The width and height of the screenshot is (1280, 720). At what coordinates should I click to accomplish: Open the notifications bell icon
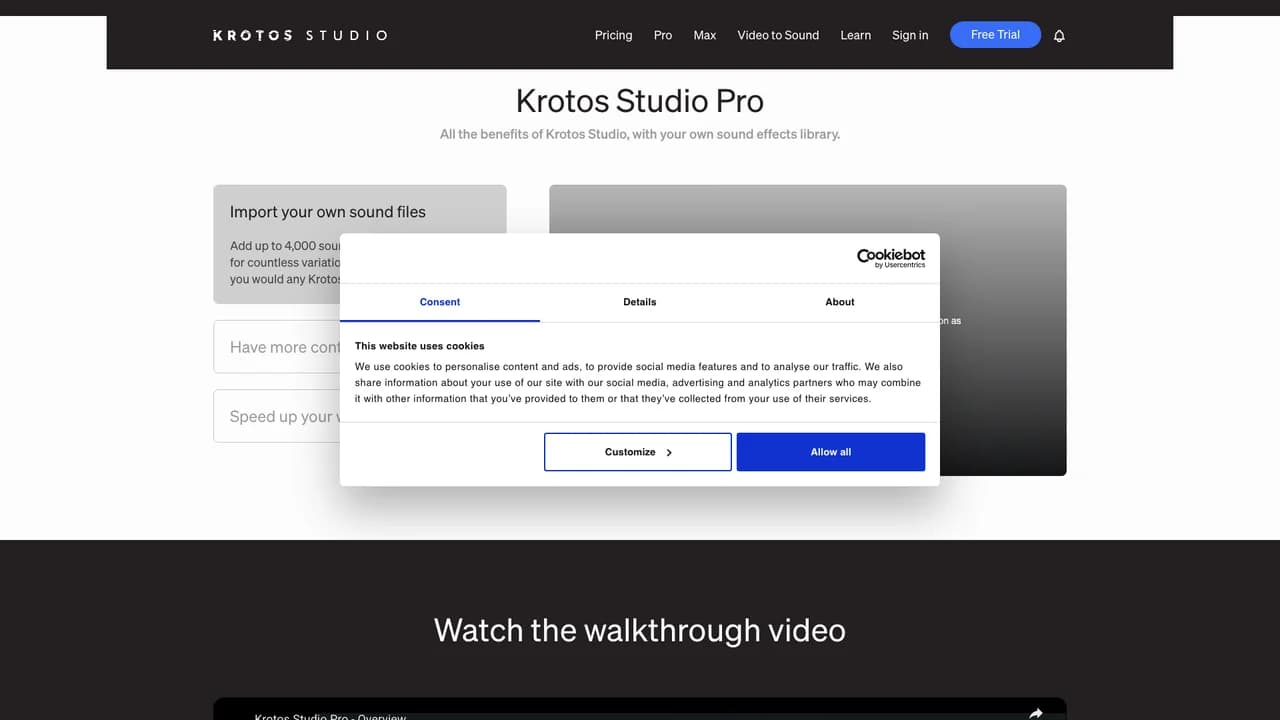click(1059, 35)
